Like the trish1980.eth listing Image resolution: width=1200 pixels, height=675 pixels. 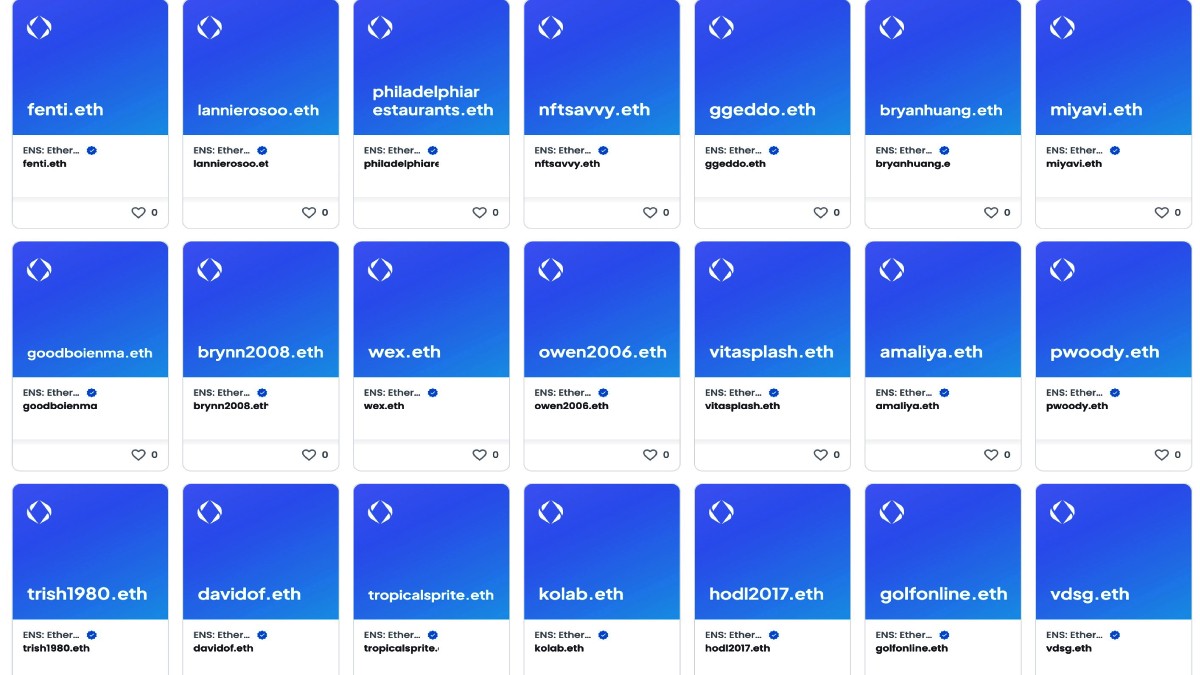click(x=141, y=670)
